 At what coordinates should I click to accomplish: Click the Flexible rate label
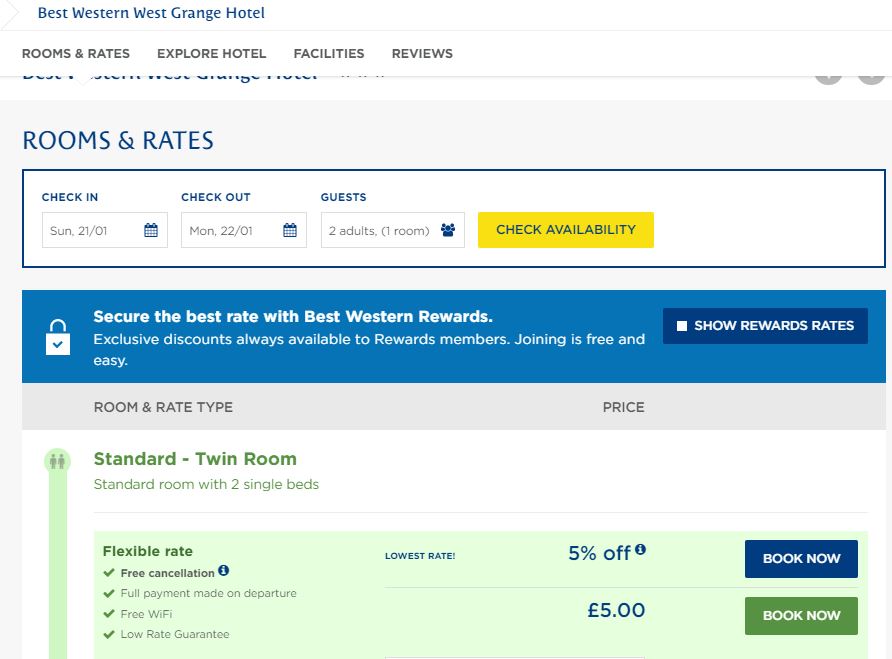pos(148,551)
